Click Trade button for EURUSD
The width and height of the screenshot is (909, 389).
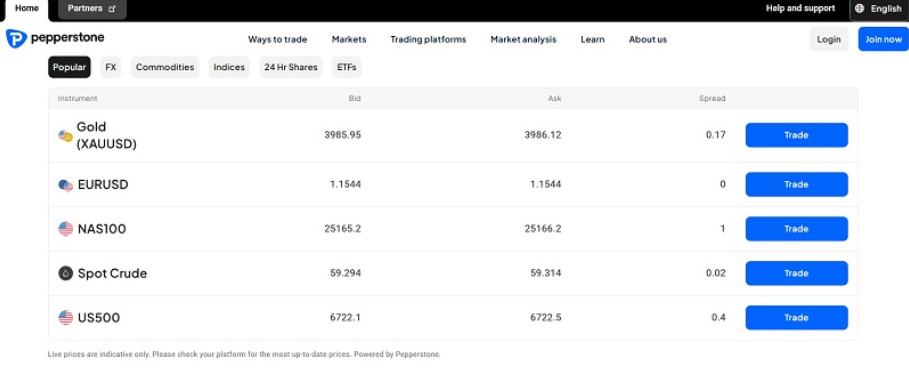point(797,184)
